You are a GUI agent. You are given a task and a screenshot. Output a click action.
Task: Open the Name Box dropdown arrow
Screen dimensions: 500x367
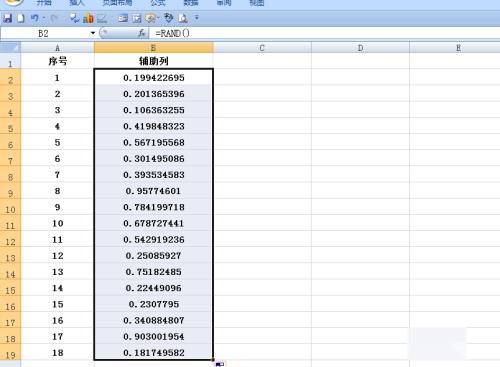93,33
